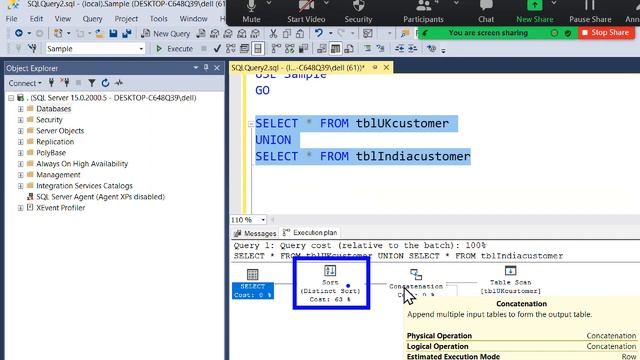Click New Share in Zoom toolbar

(x=535, y=11)
